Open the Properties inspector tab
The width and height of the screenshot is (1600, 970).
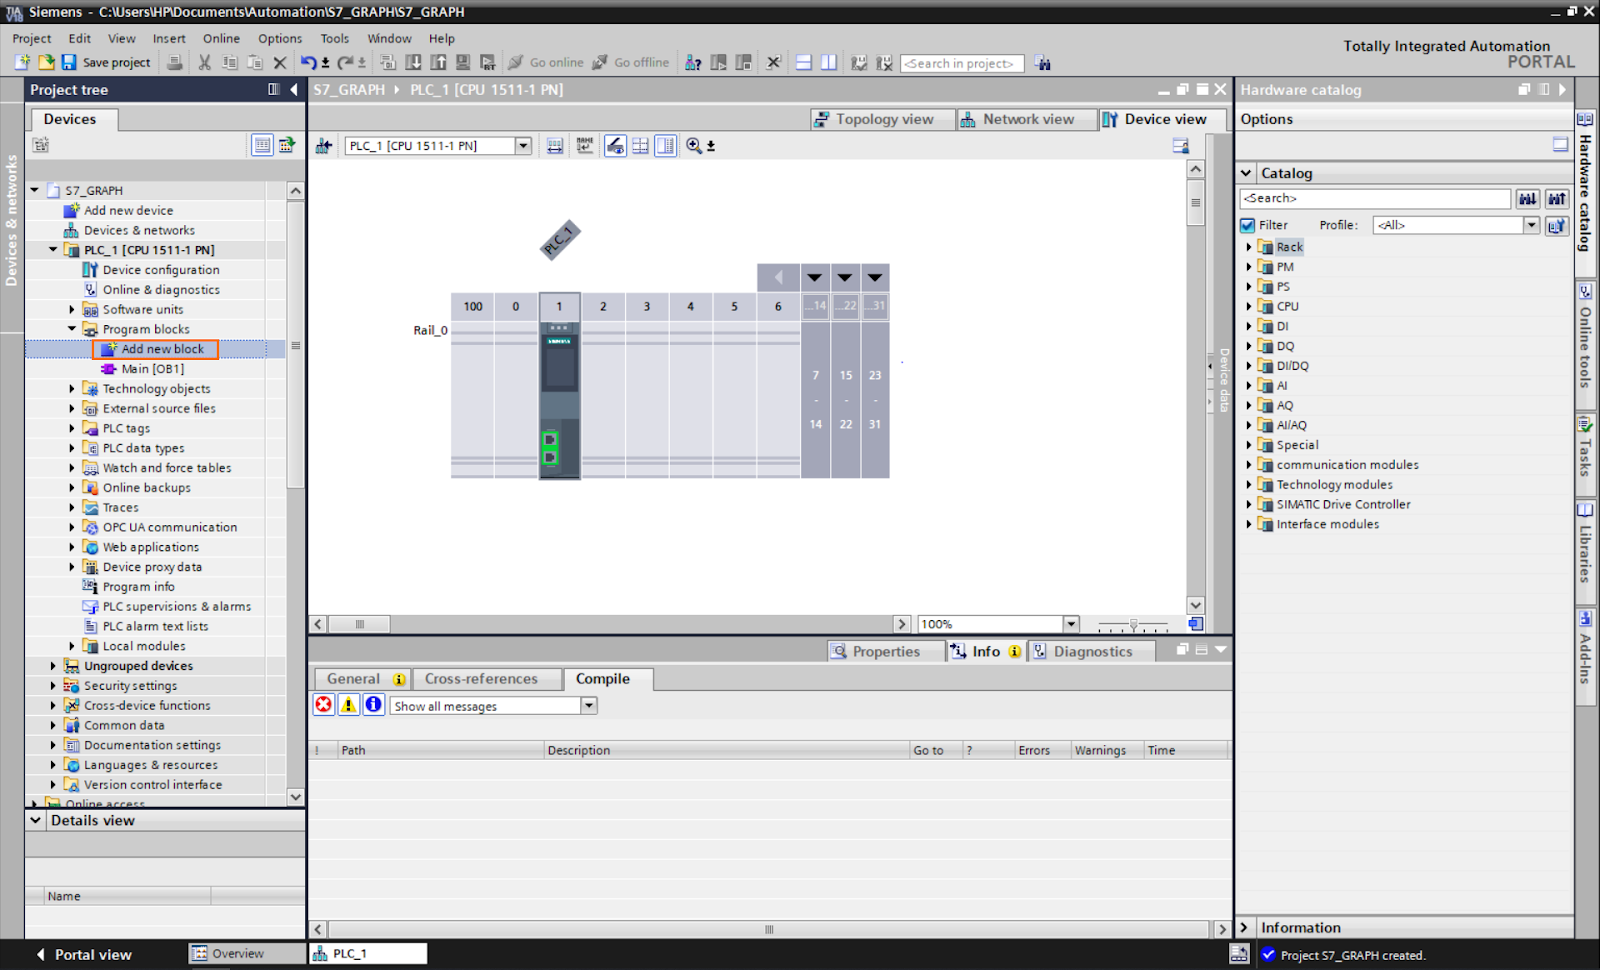point(886,651)
